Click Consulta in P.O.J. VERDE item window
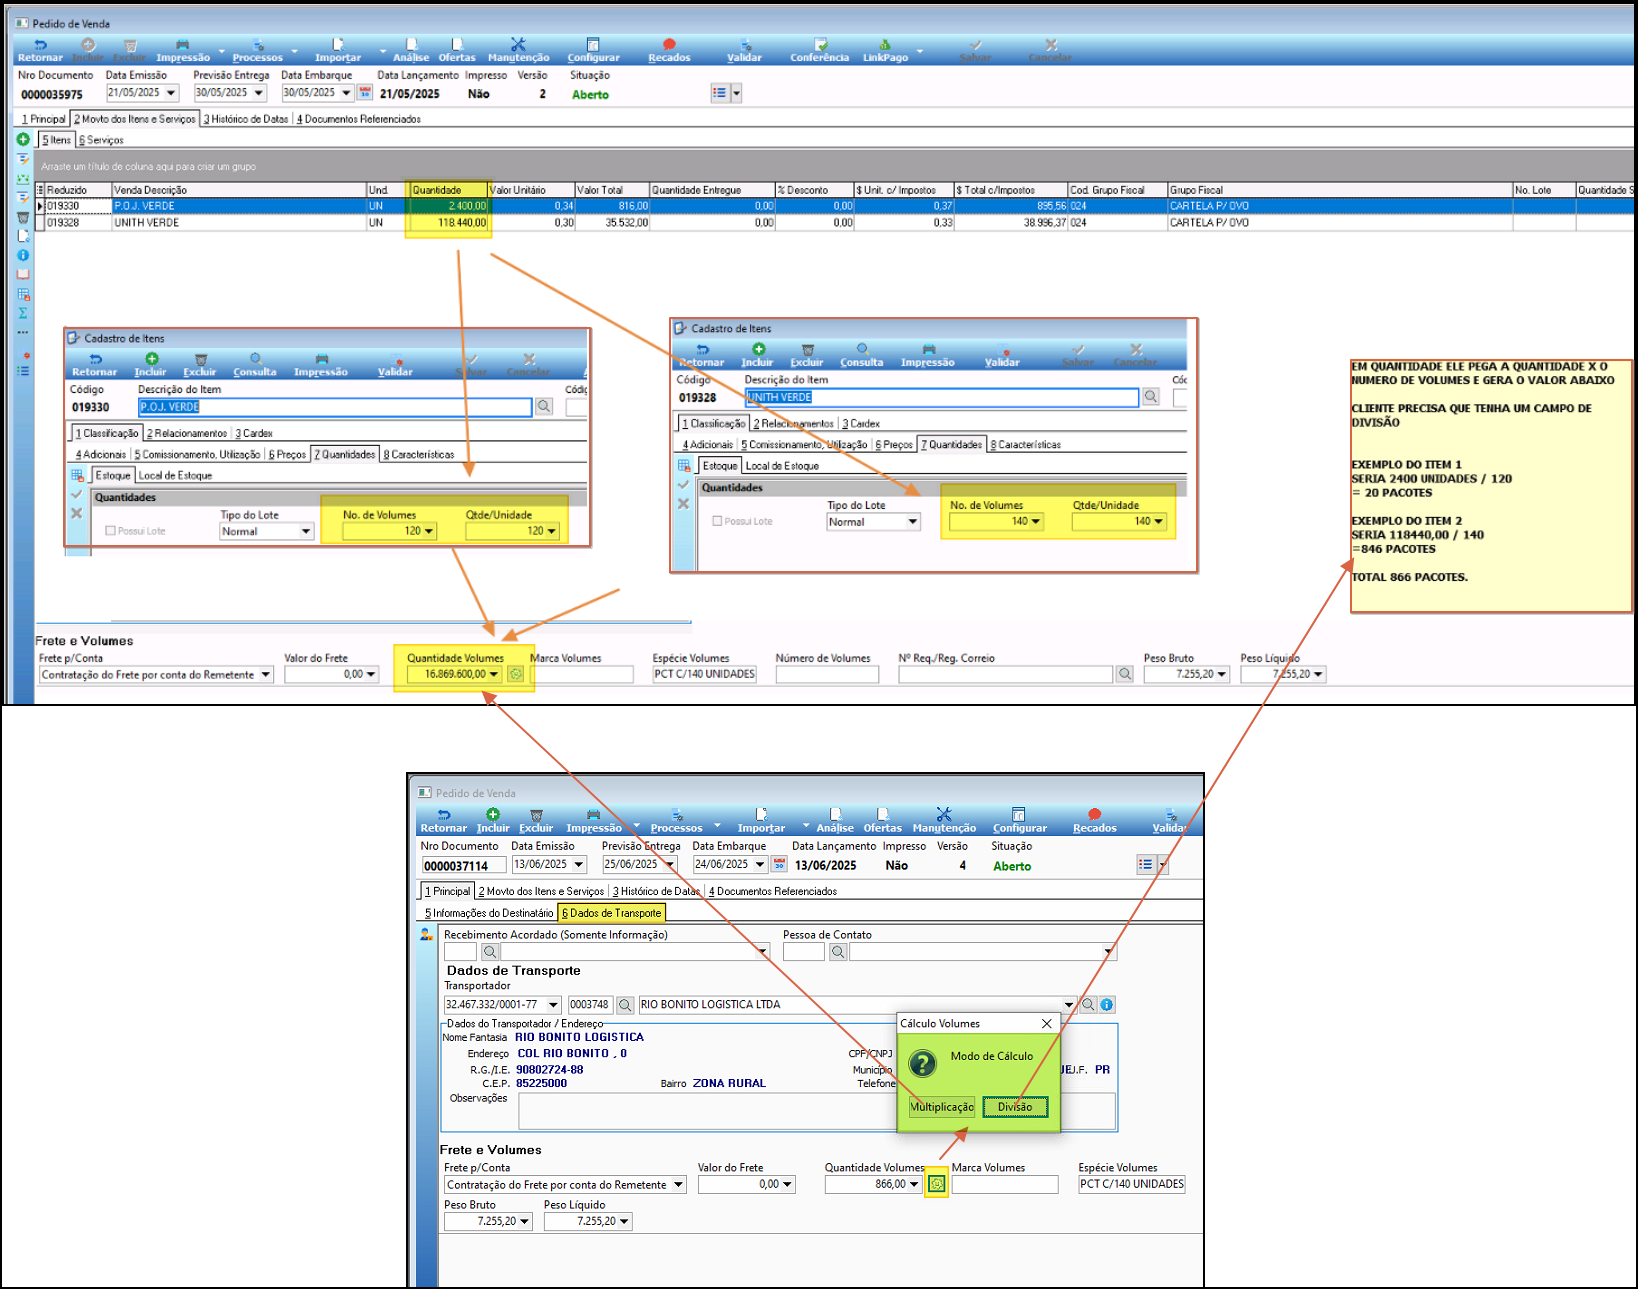Screen dimensions: 1638x1289 255,364
